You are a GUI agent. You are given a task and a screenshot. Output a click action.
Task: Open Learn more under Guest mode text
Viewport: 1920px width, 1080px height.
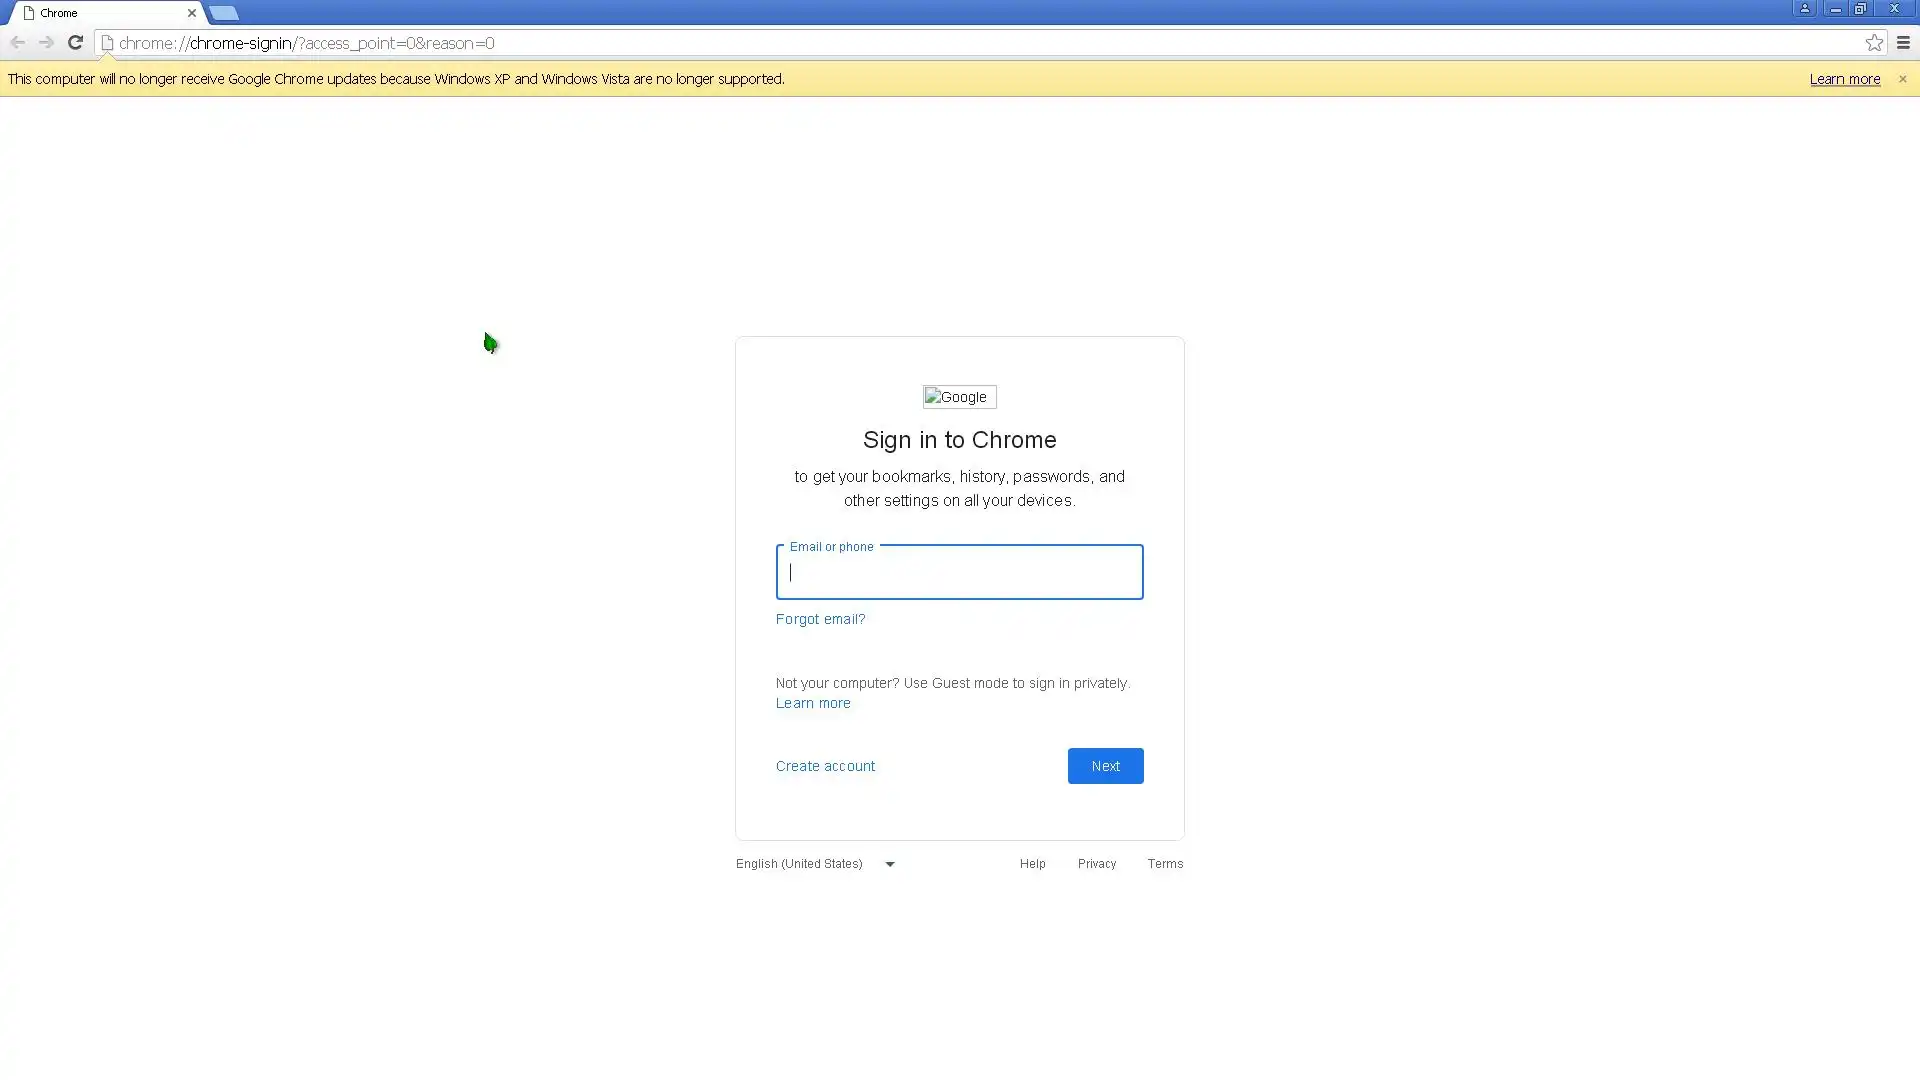pos(813,702)
